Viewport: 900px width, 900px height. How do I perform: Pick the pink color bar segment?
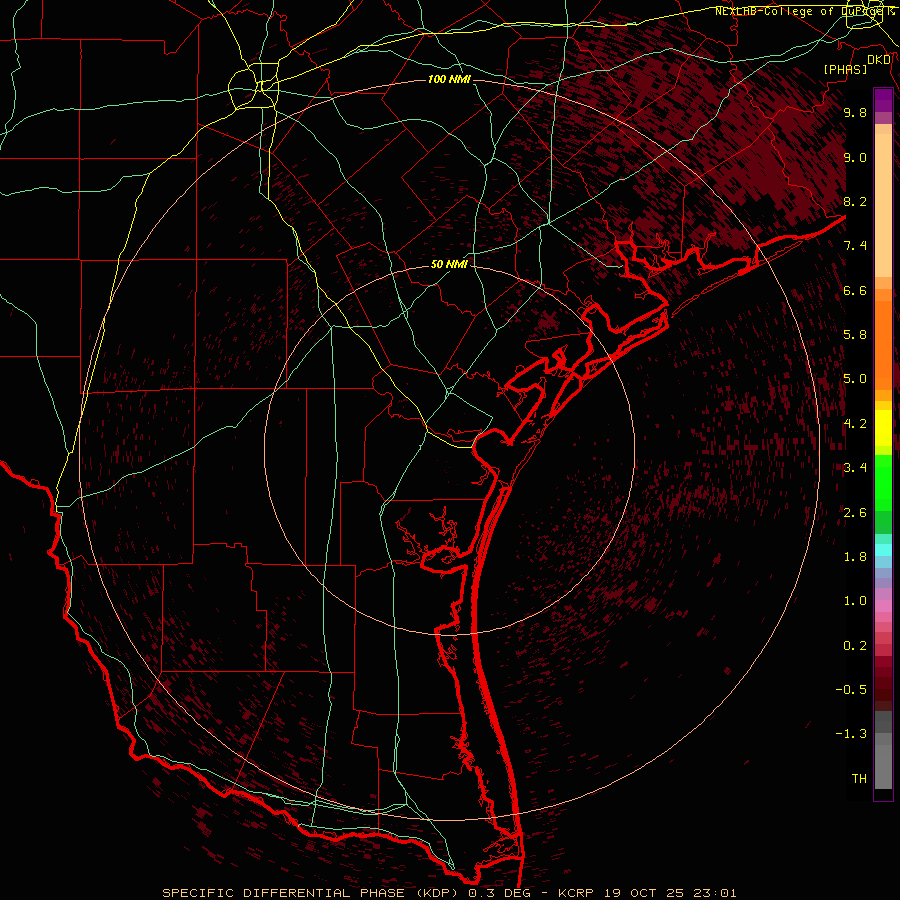883,606
